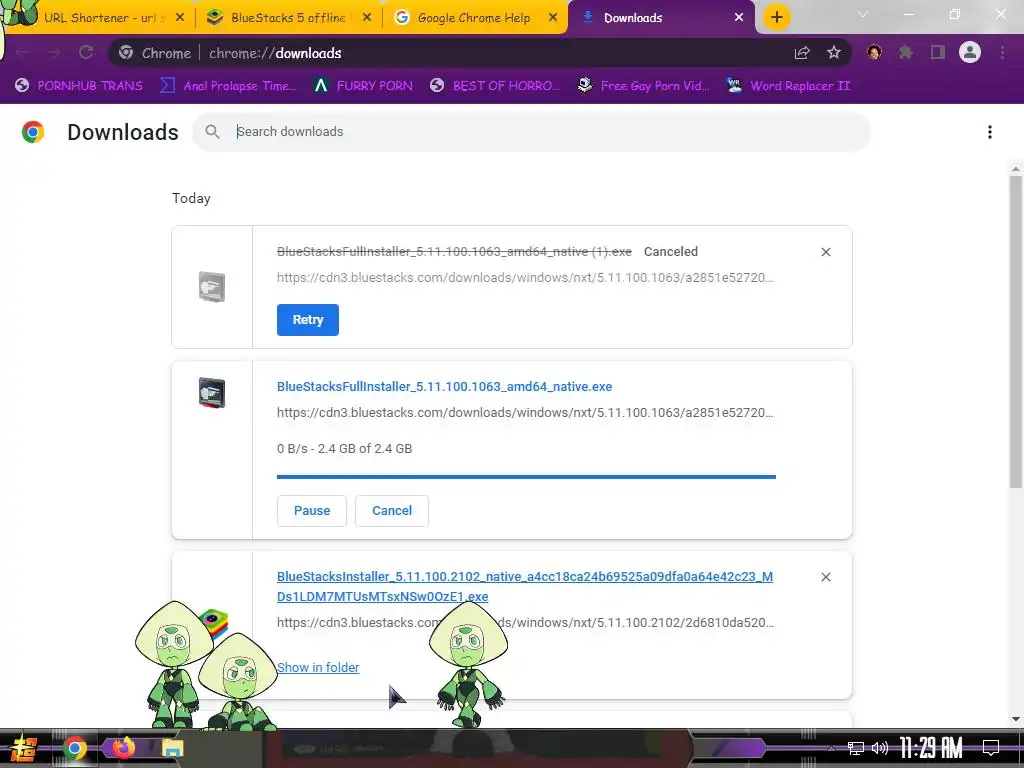Open the extensions puzzle icon
This screenshot has width=1024, height=768.
click(906, 53)
